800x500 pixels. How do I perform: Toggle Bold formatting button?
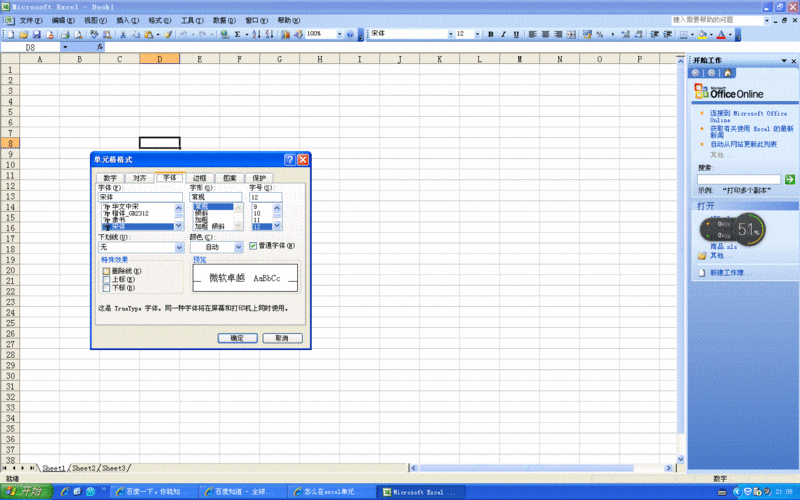491,34
